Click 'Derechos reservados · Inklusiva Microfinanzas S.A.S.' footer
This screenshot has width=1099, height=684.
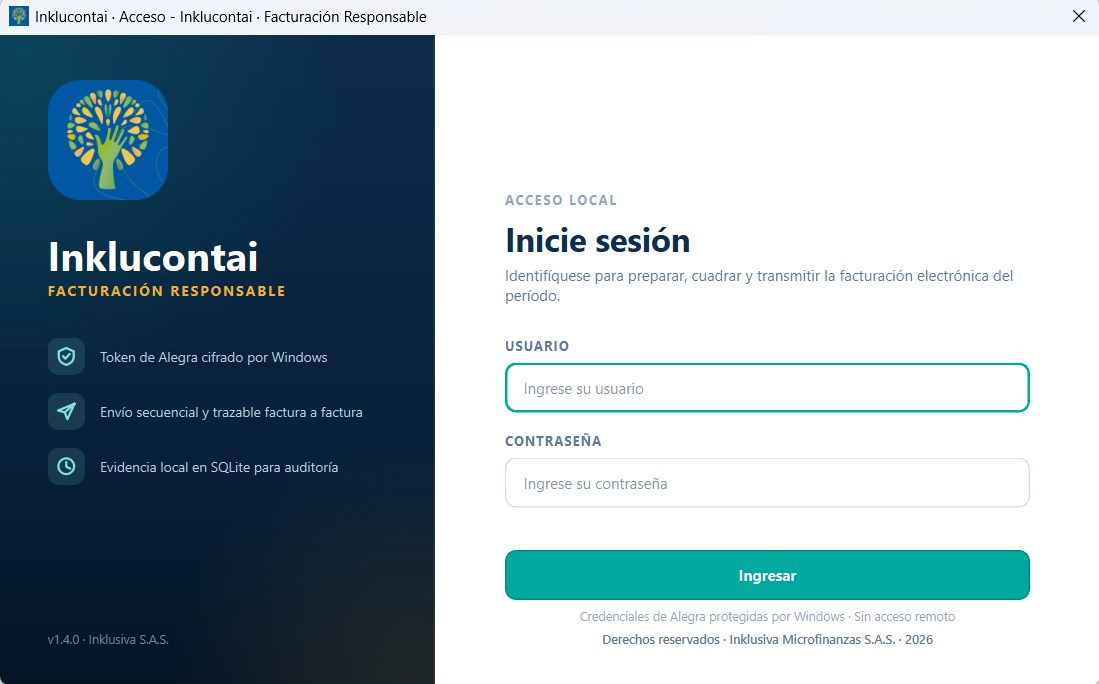tap(767, 639)
